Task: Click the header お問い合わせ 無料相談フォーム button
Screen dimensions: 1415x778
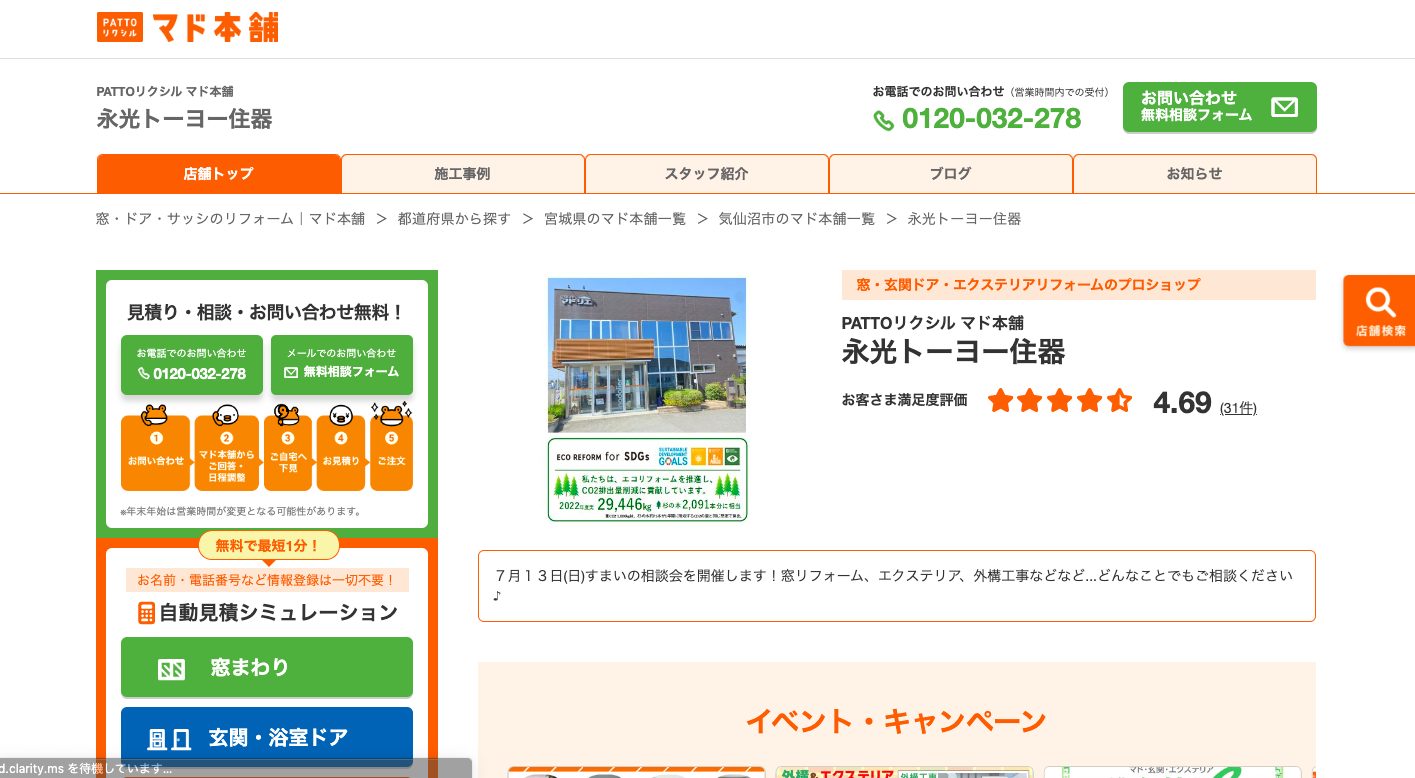Action: (1219, 107)
